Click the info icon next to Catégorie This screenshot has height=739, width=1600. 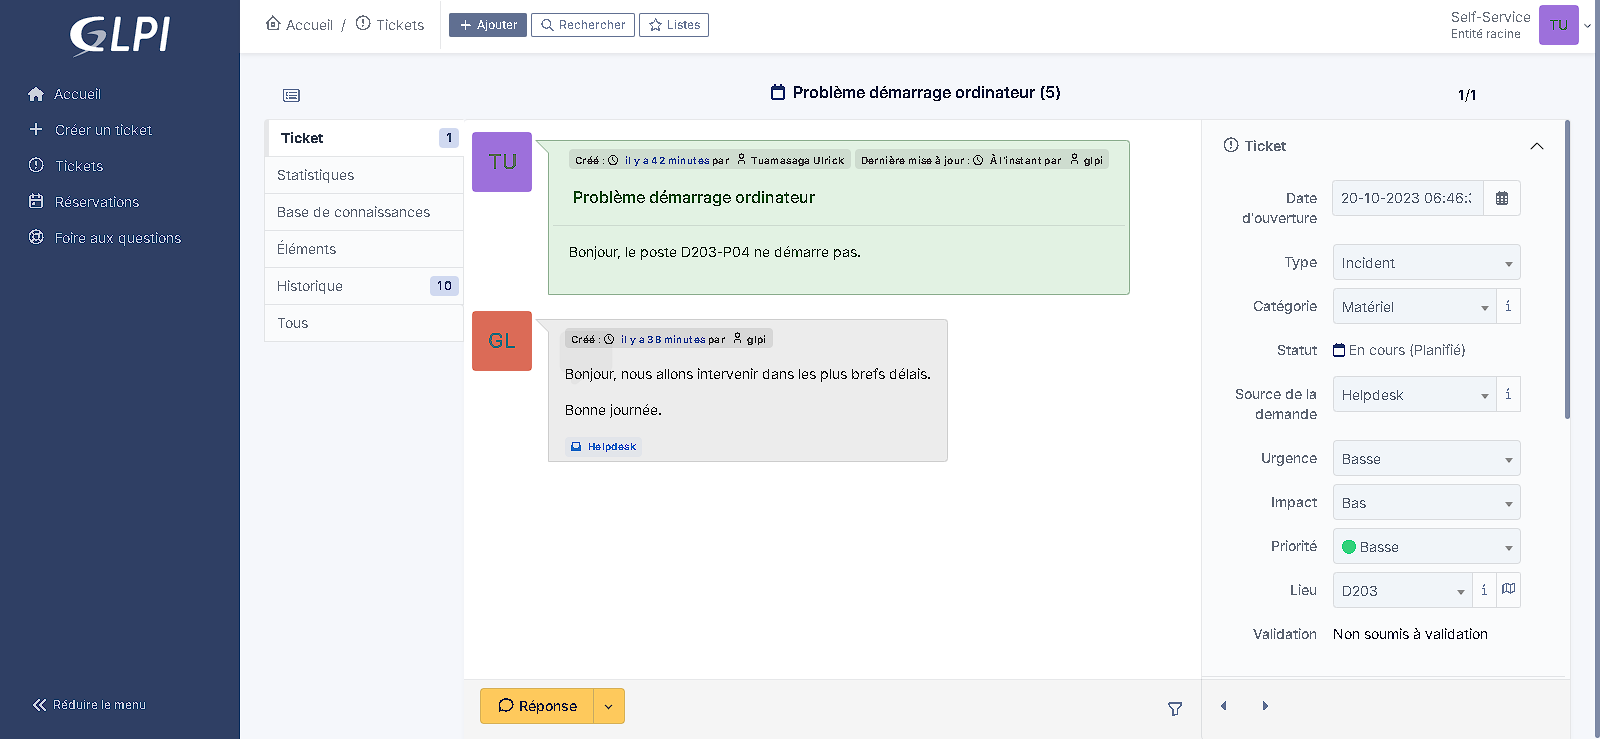(1508, 306)
